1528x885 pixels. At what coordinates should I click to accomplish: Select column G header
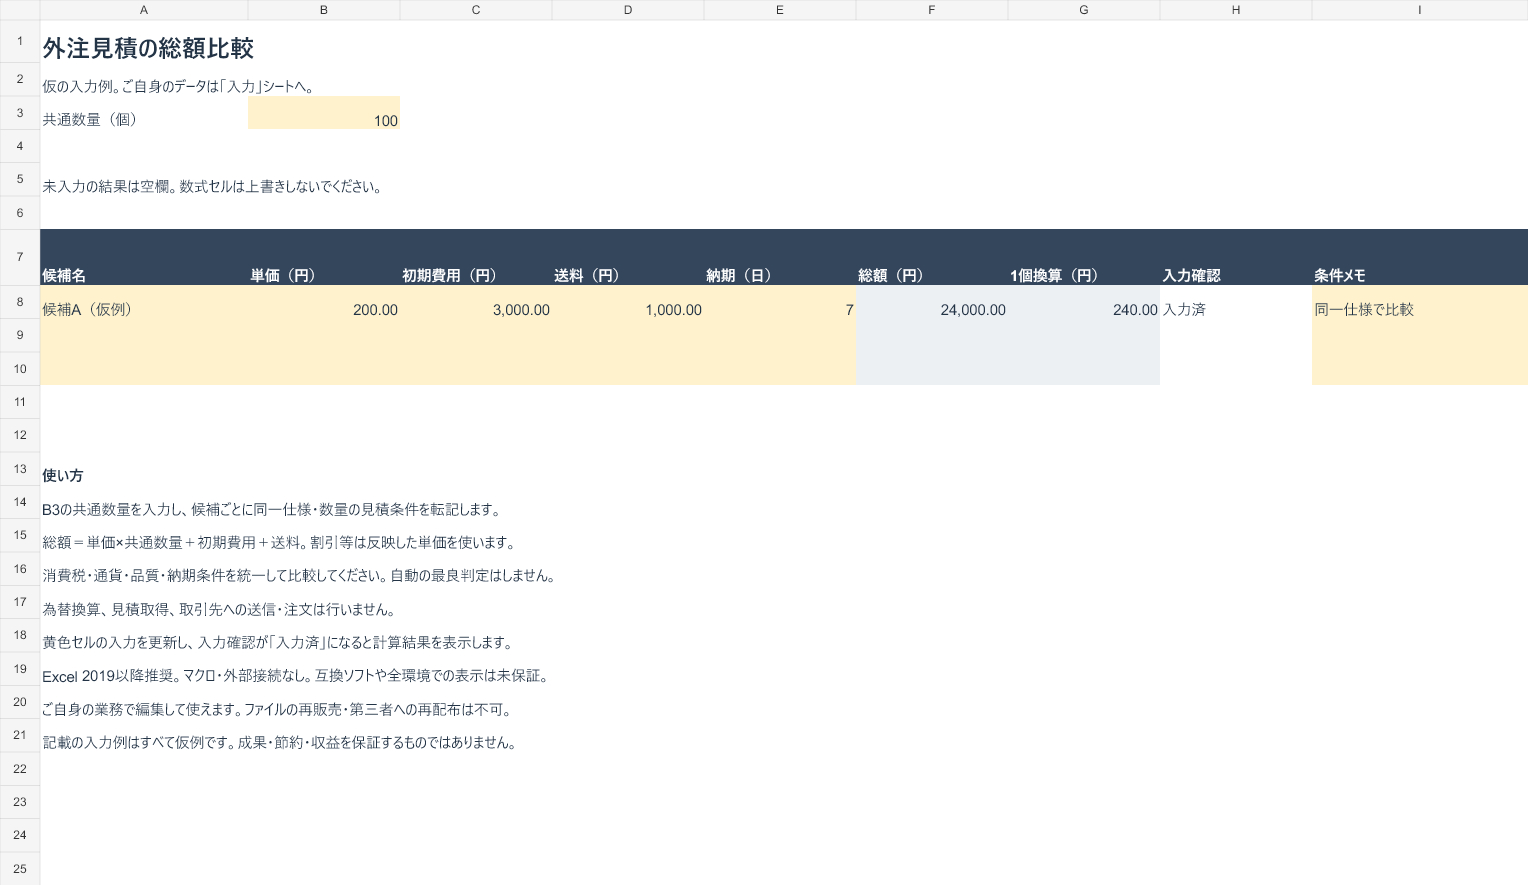1084,10
